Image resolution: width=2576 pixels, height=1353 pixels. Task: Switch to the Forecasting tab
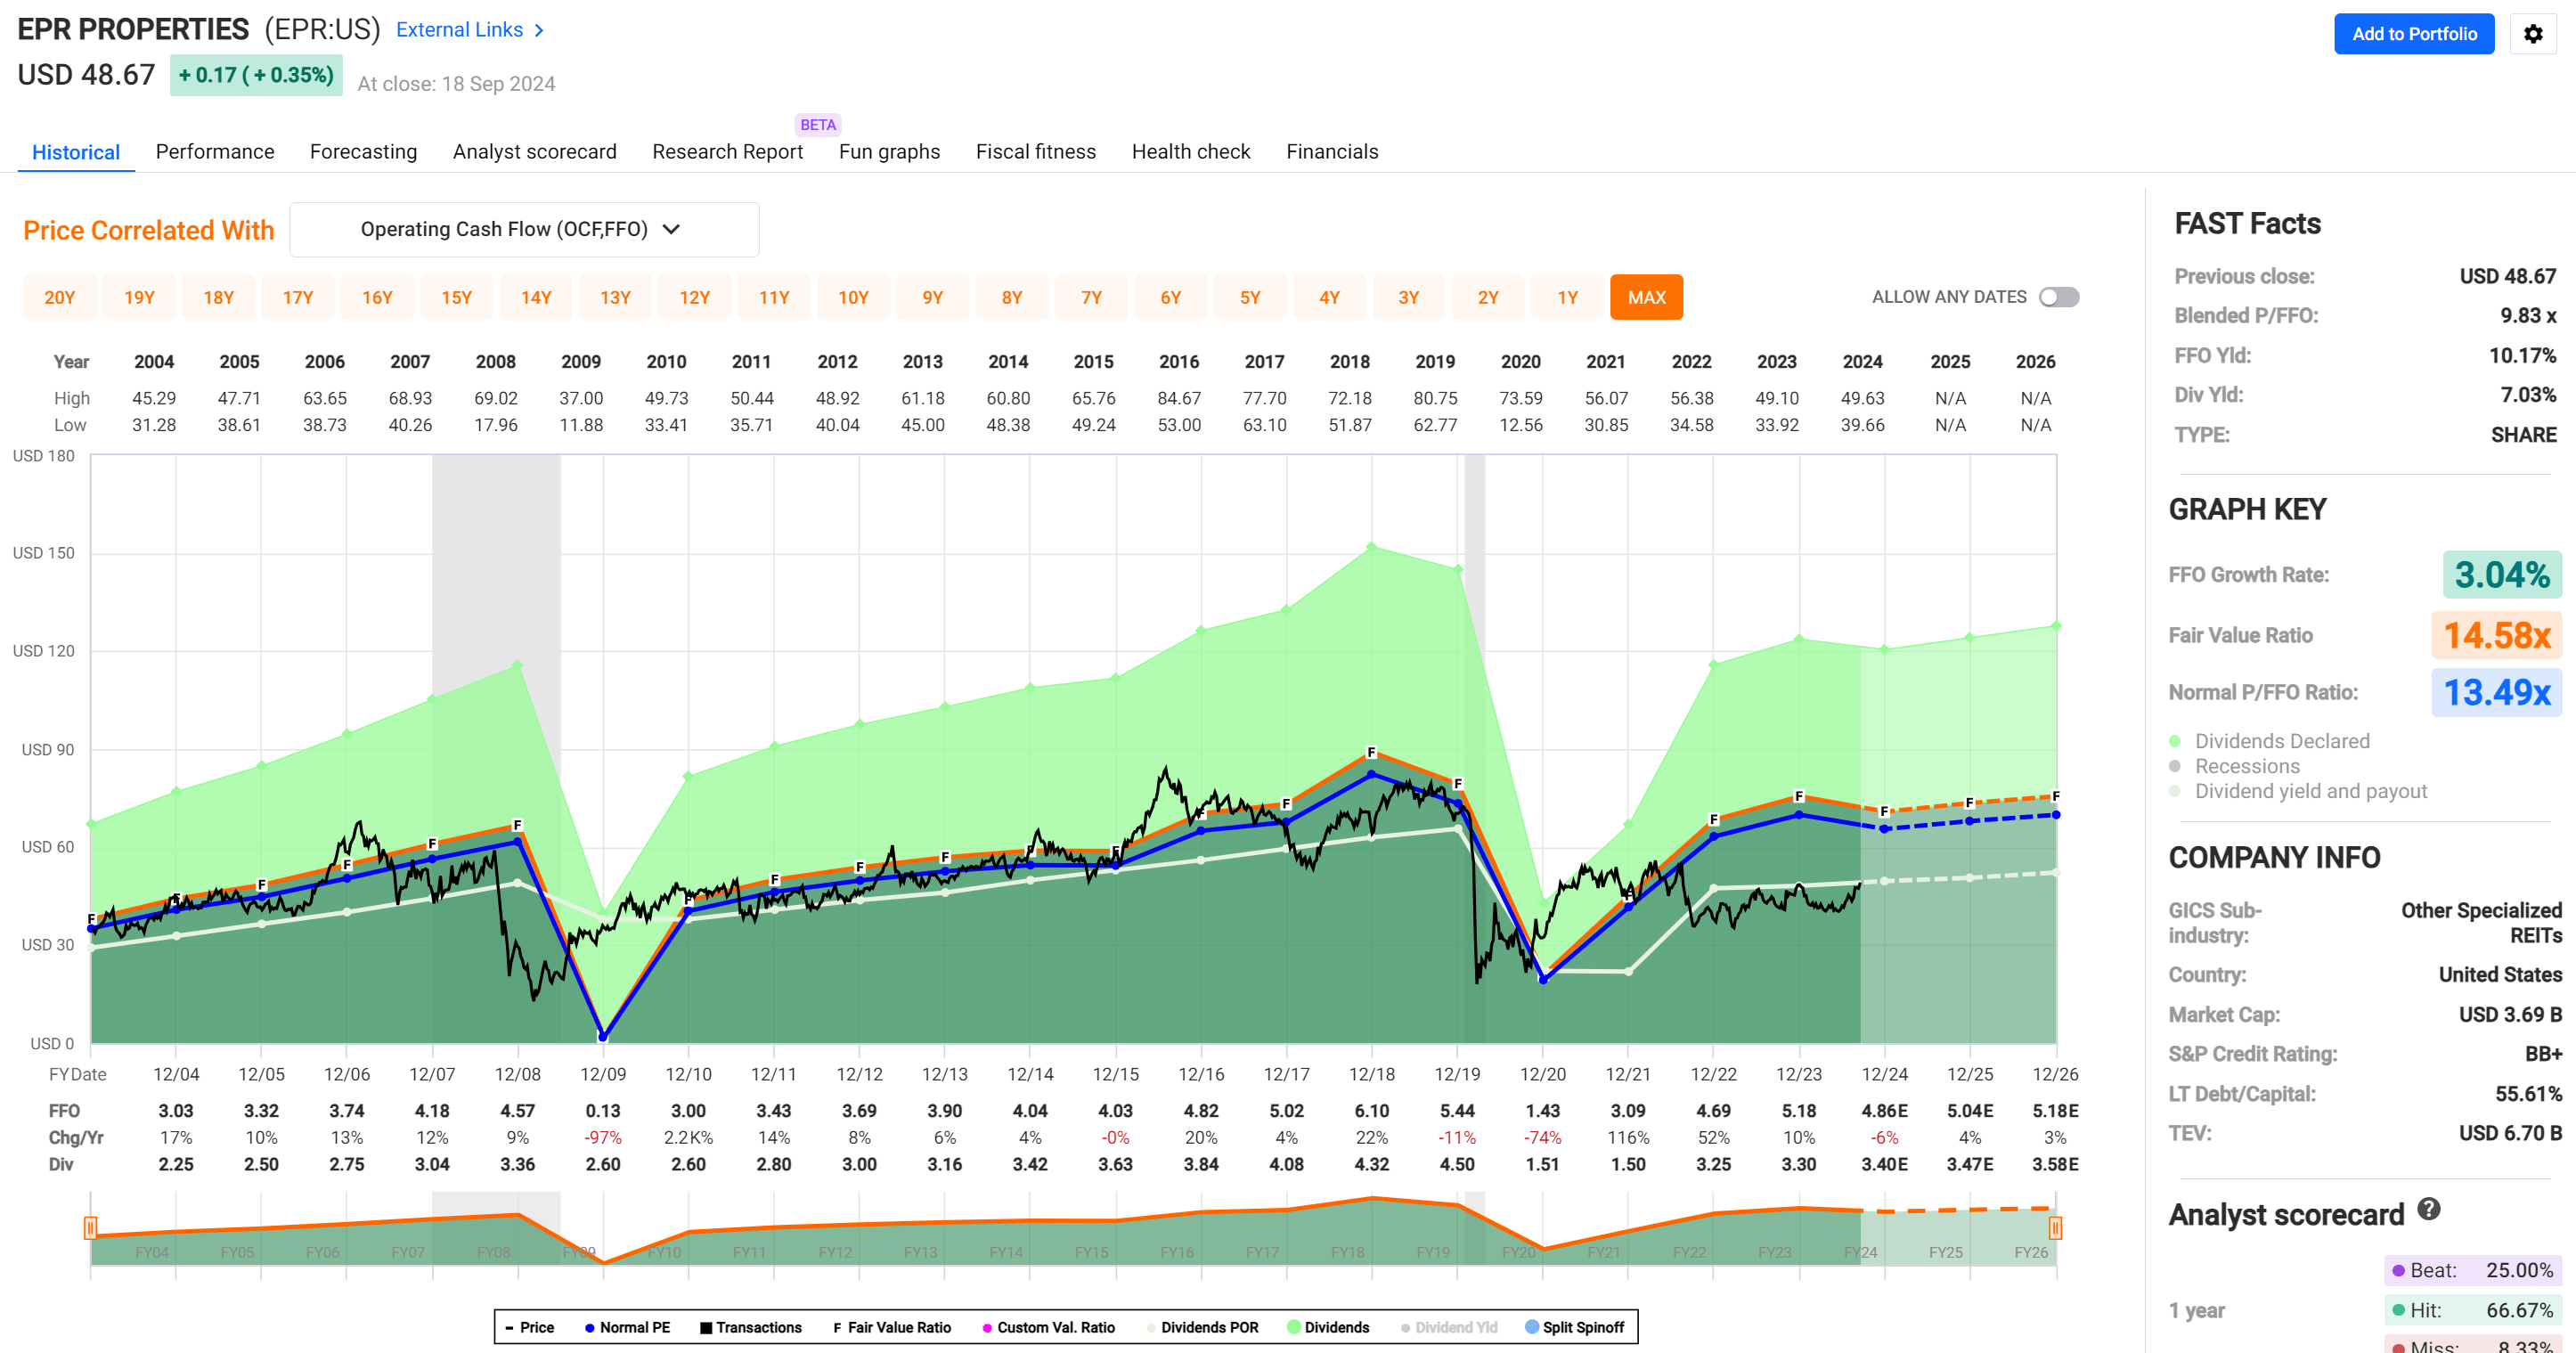(363, 151)
